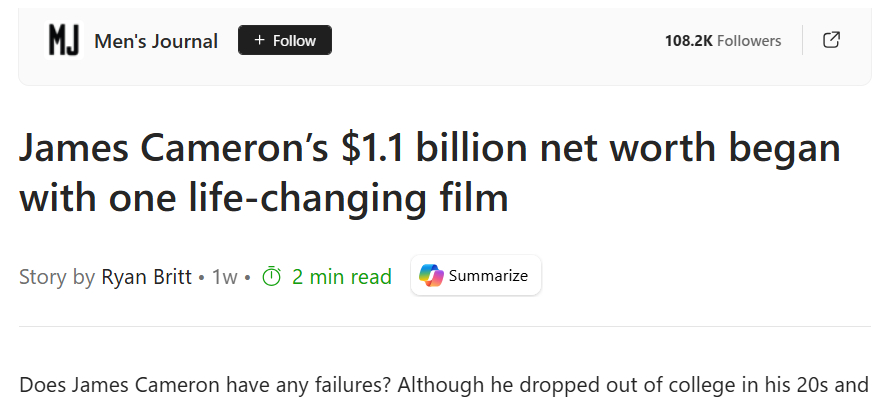Viewport: 885px width, 406px height.
Task: Open the Men's Journal publisher name link
Action: 155,41
